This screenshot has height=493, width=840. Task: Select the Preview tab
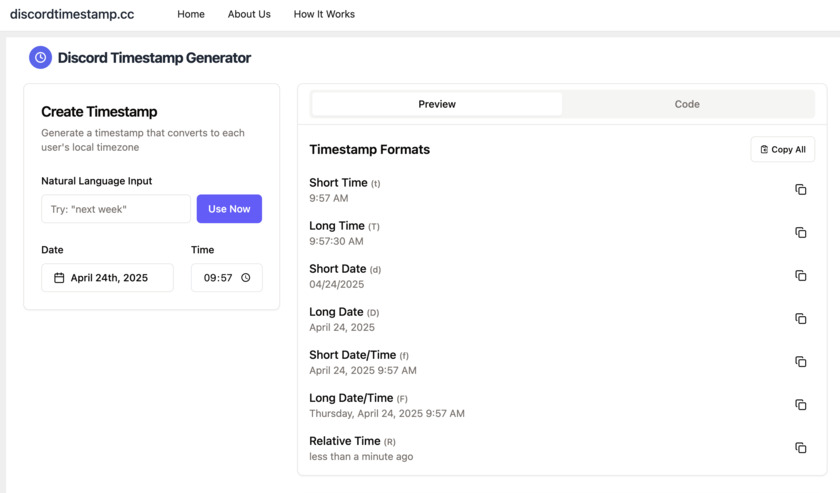tap(437, 104)
